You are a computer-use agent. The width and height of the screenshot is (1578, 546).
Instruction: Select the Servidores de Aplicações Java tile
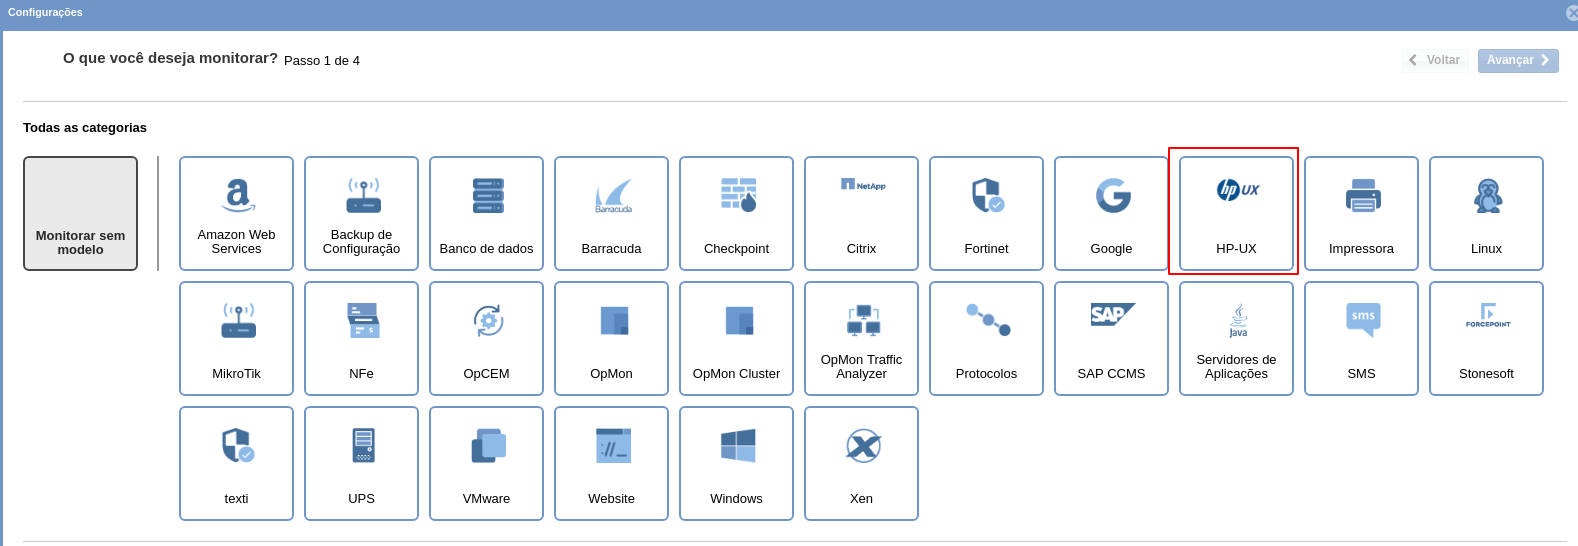click(x=1236, y=338)
